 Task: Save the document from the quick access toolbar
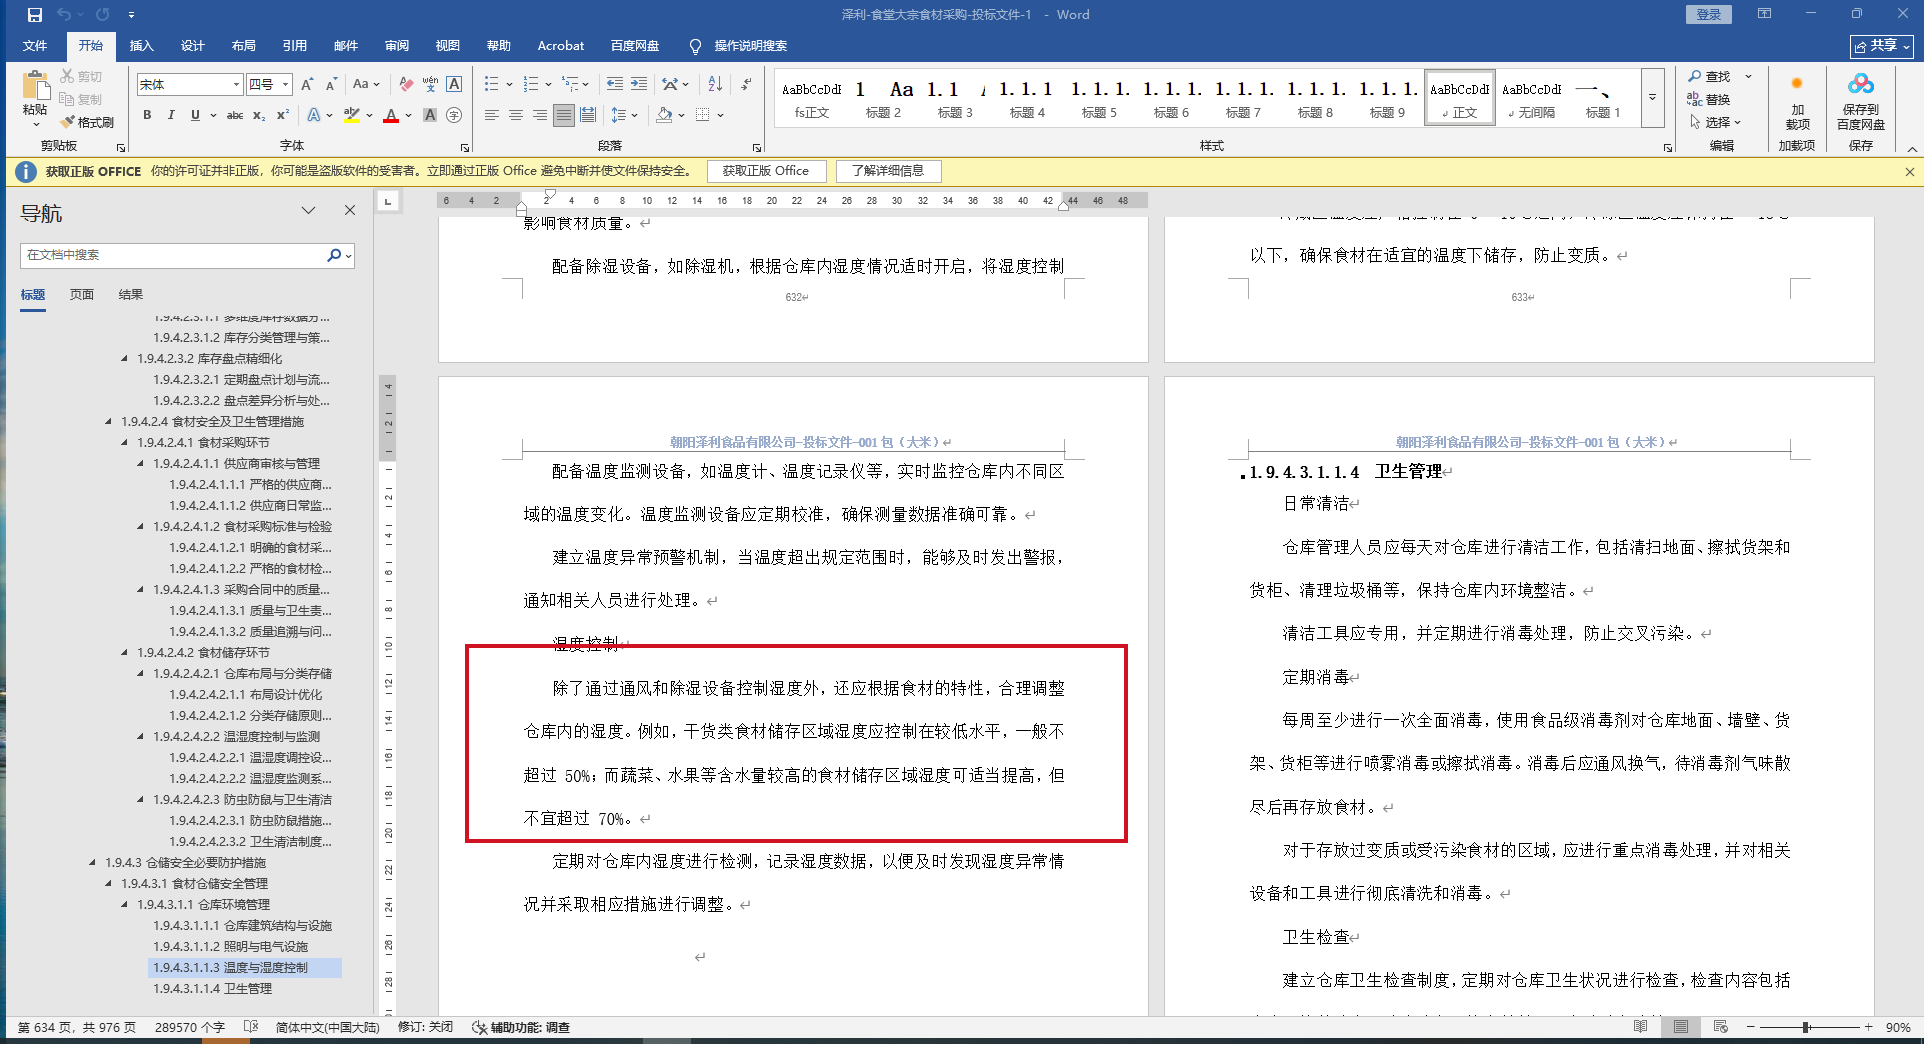[x=35, y=15]
